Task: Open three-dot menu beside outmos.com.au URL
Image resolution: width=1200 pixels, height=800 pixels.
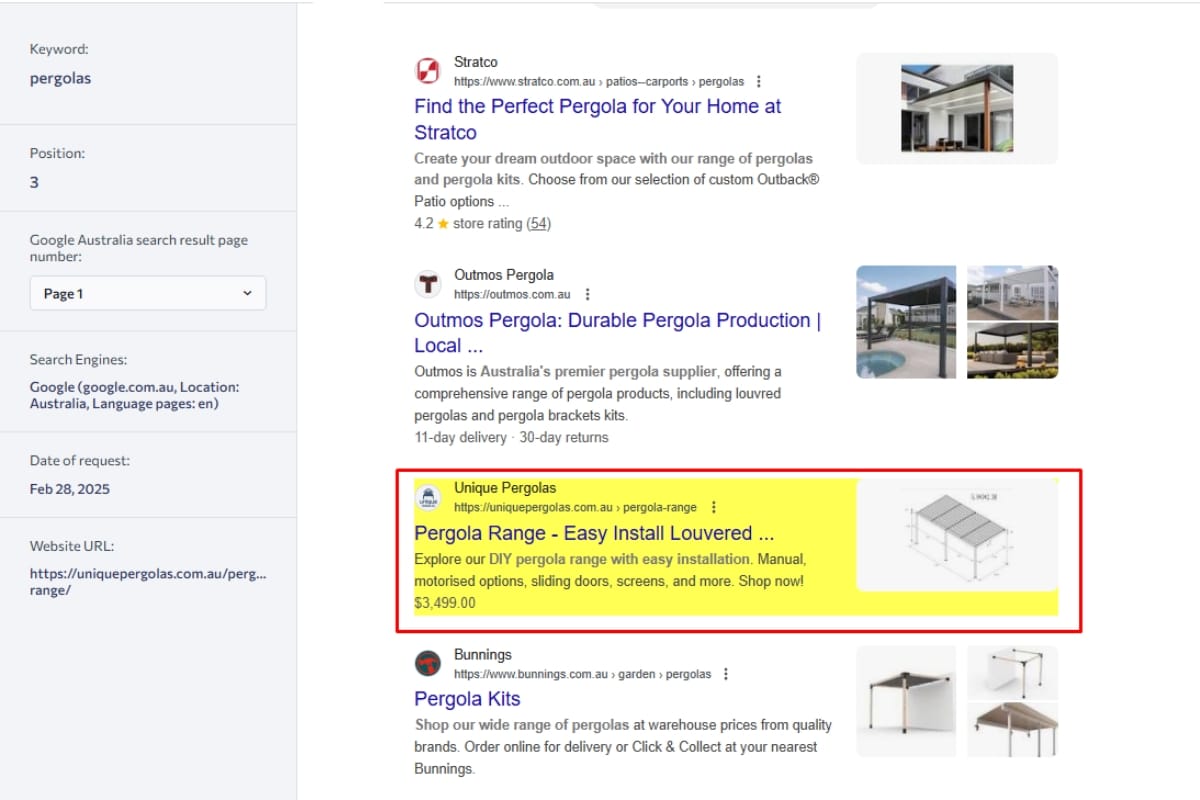Action: click(x=588, y=295)
